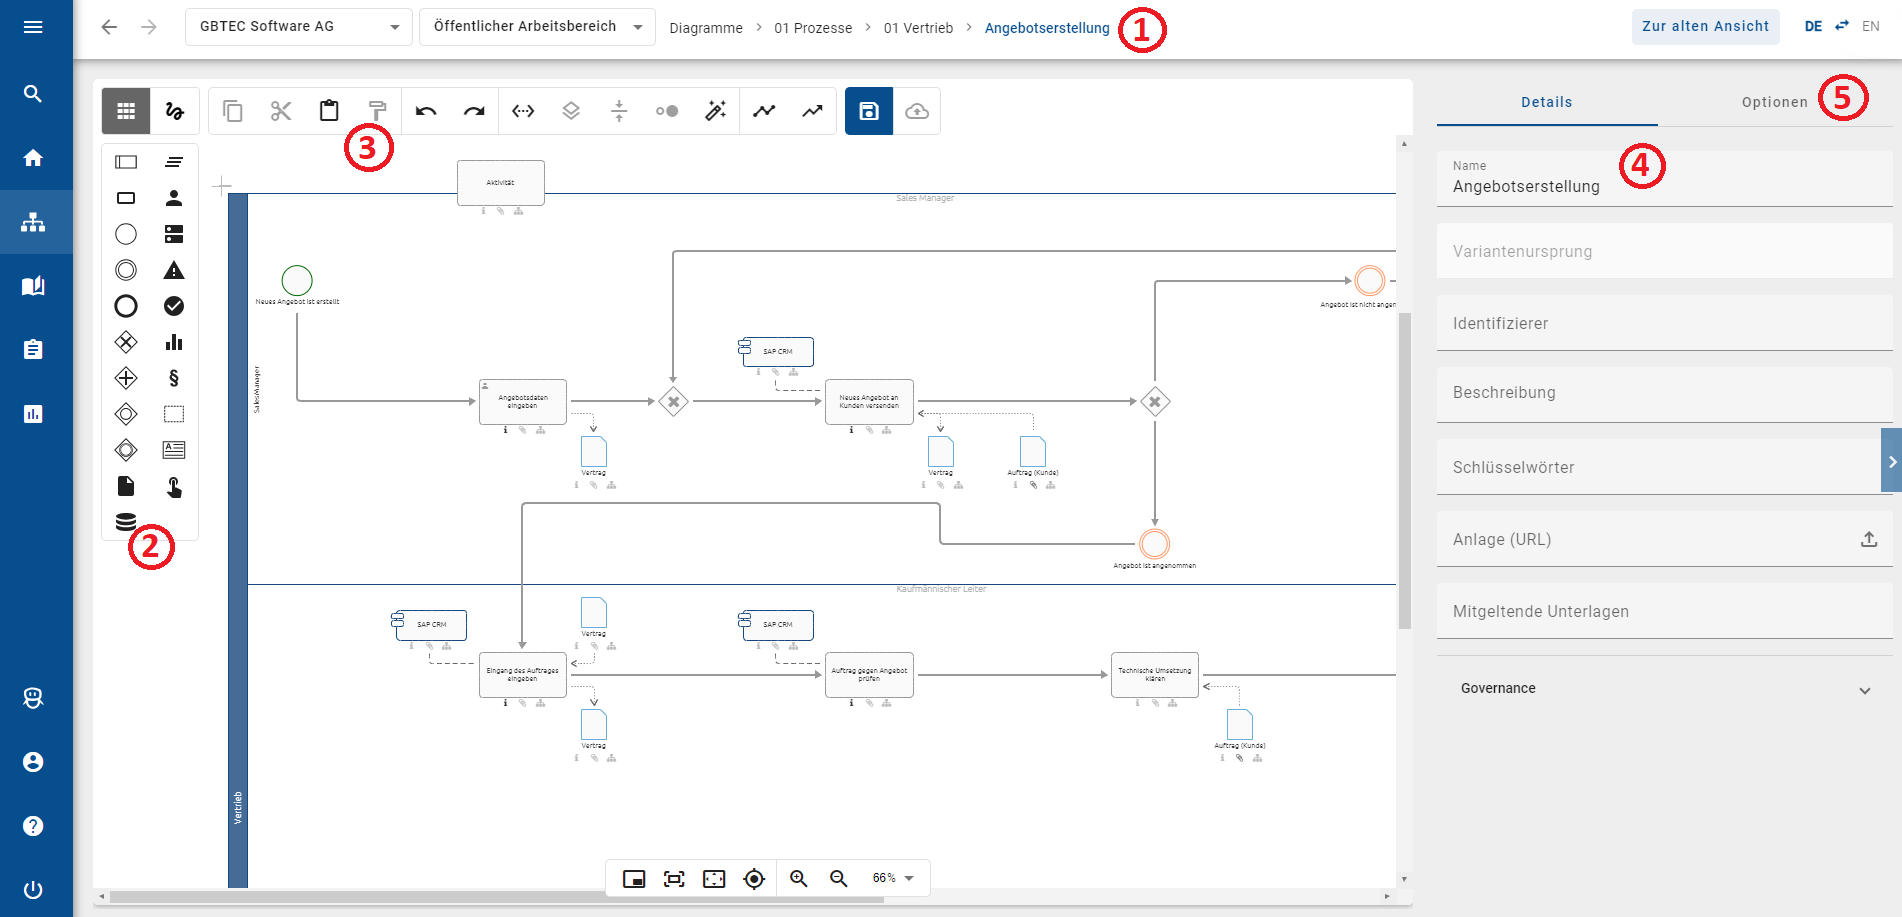Viewport: 1902px width, 917px height.
Task: Click the small-large circles size icon
Action: pyautogui.click(x=667, y=111)
